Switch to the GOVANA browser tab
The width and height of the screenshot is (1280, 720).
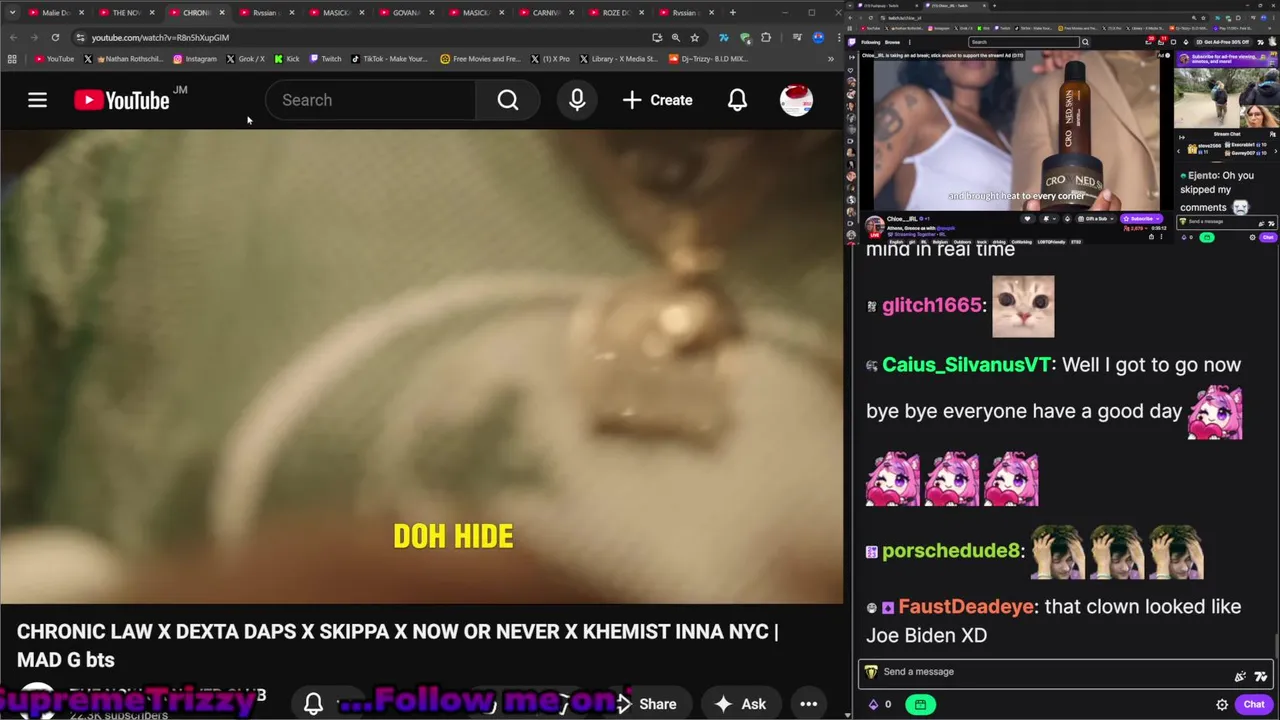(405, 13)
